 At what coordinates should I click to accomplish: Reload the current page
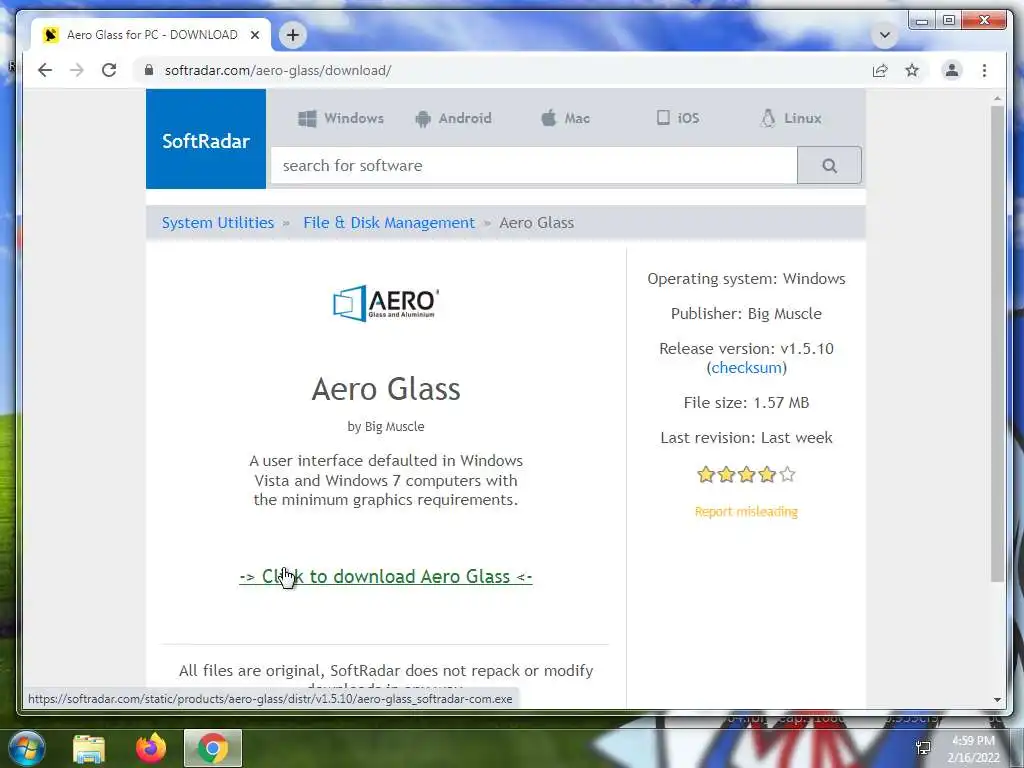tap(109, 70)
